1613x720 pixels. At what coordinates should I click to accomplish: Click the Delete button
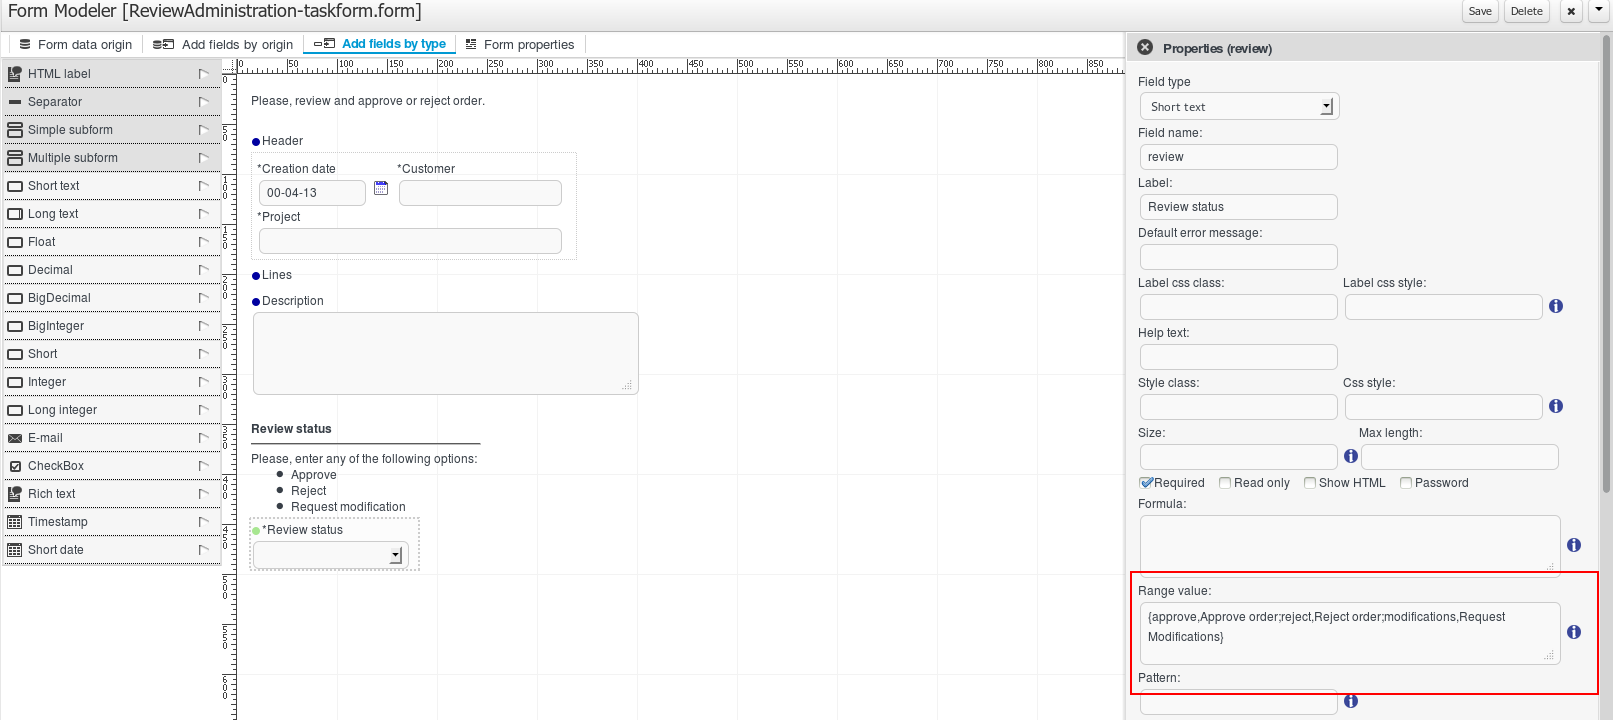(1526, 11)
